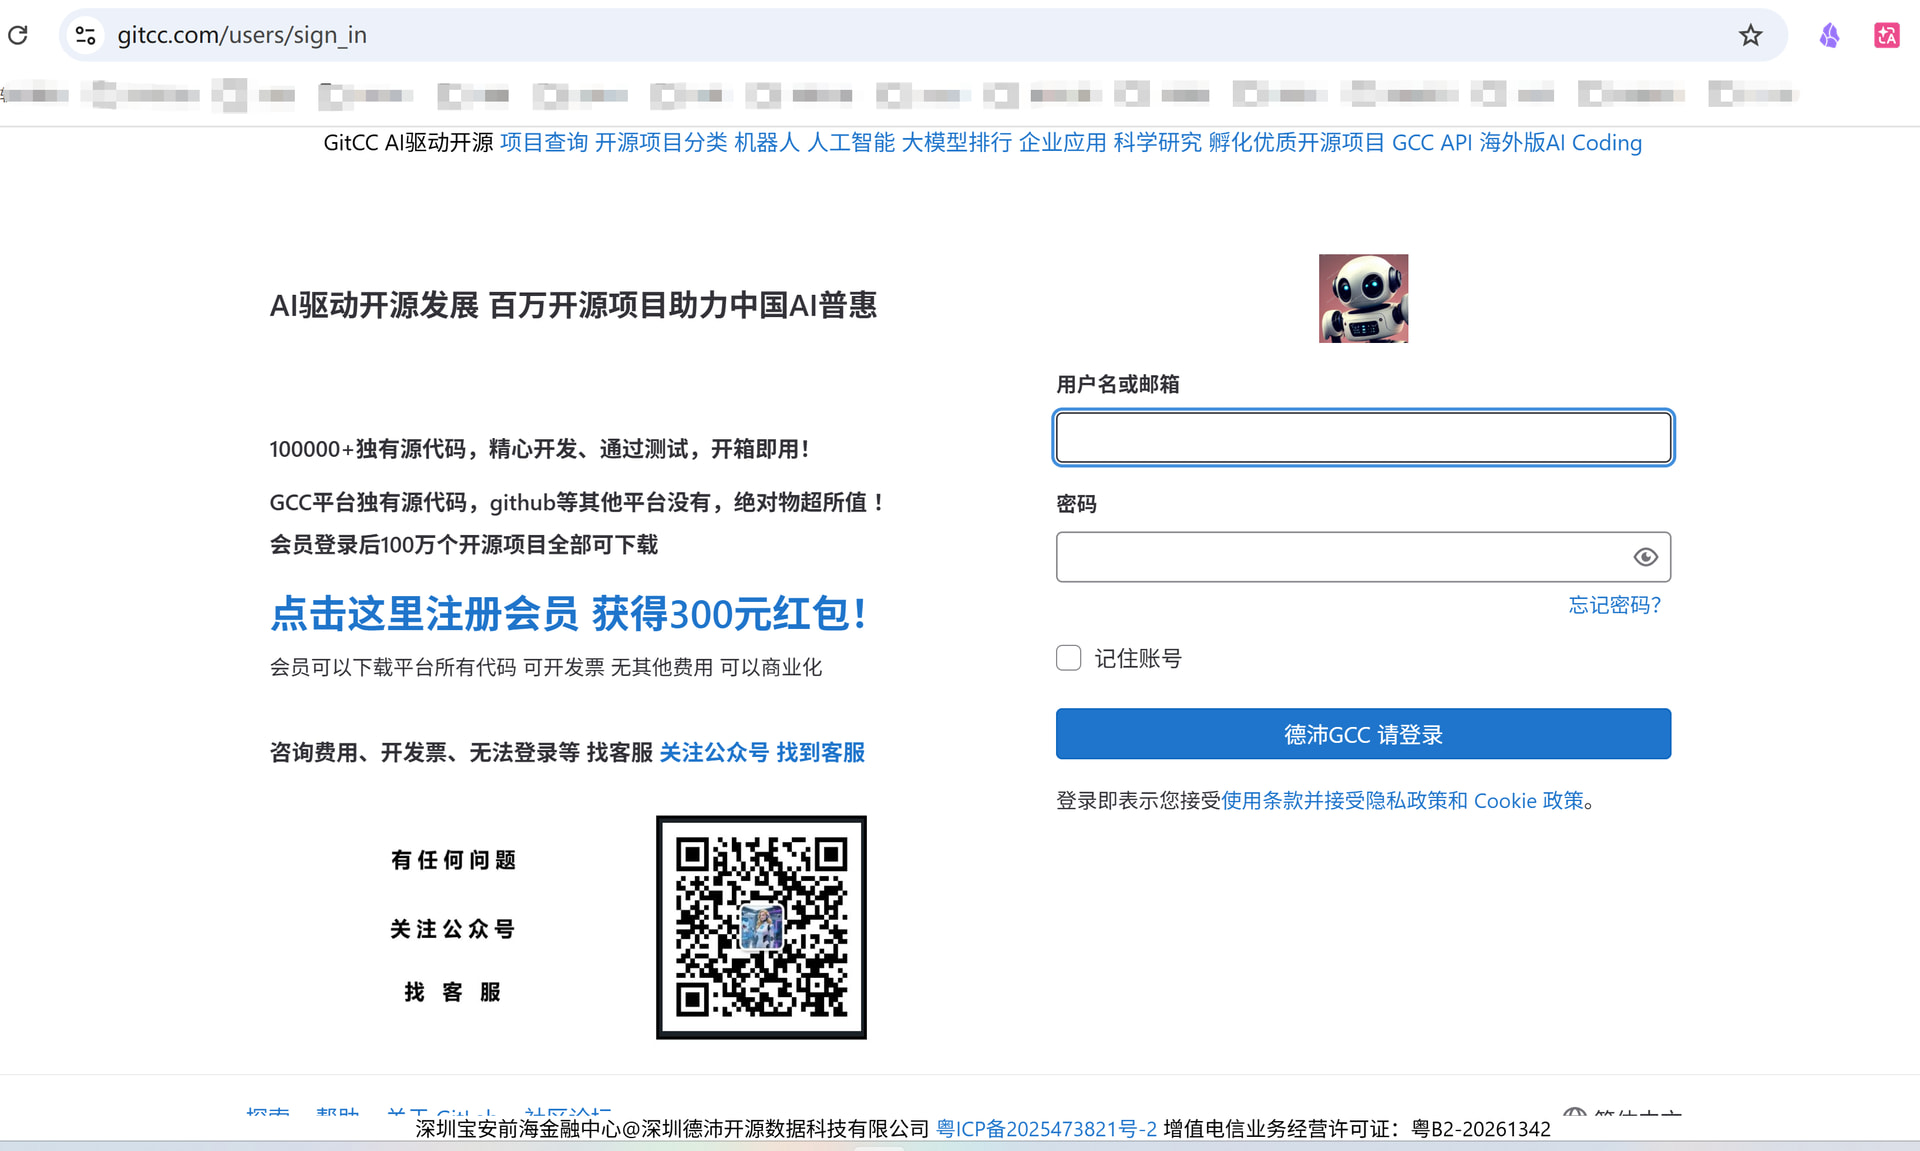Click the 增值电信业务经营许可证 text in the footer
This screenshot has height=1151, width=1920.
coord(1357,1129)
